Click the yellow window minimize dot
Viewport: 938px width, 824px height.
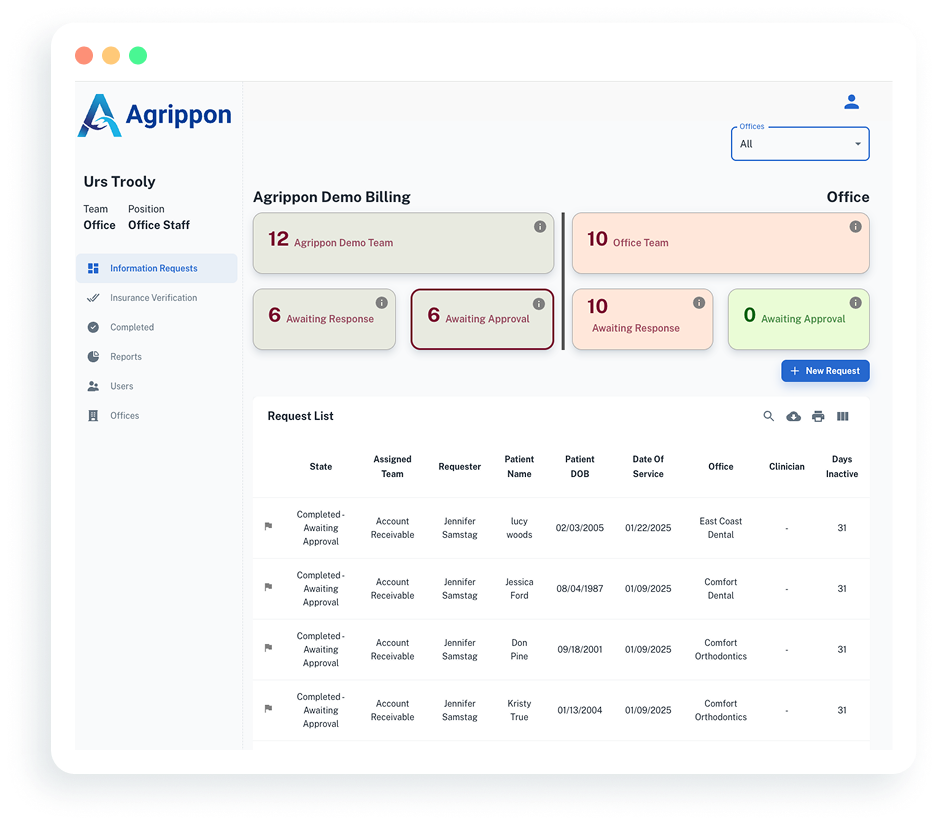click(x=111, y=55)
